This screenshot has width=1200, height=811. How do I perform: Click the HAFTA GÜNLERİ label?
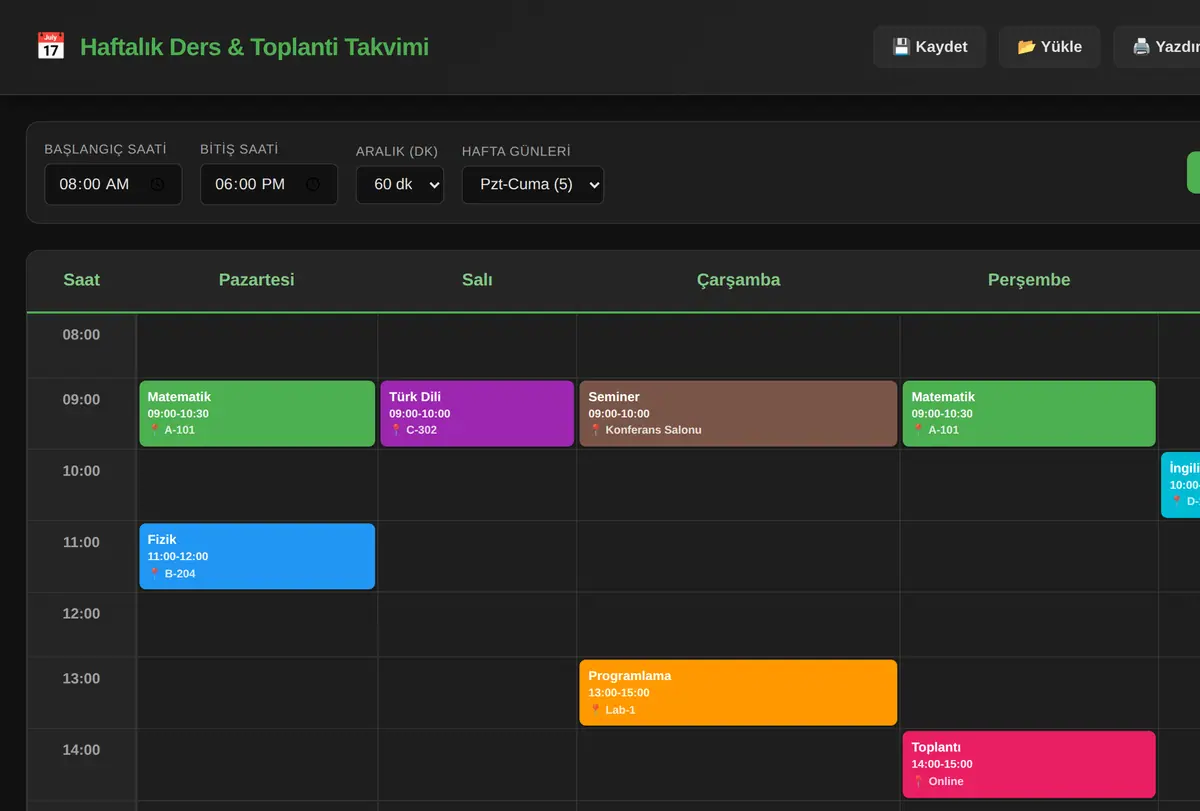tap(516, 151)
